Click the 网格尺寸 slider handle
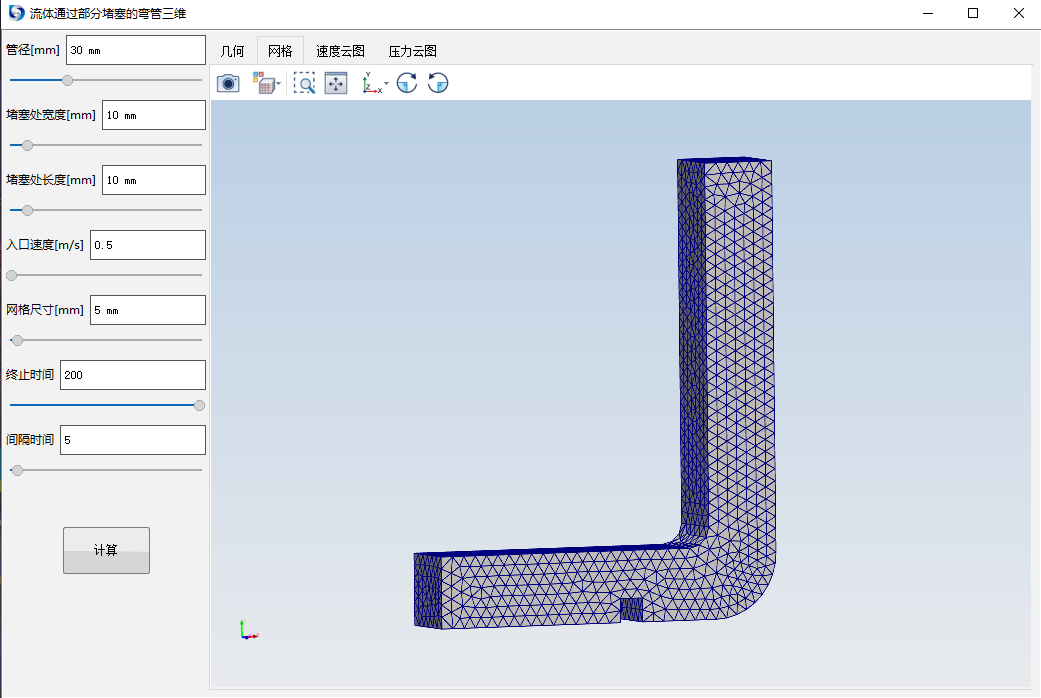The height and width of the screenshot is (698, 1041). pos(17,341)
